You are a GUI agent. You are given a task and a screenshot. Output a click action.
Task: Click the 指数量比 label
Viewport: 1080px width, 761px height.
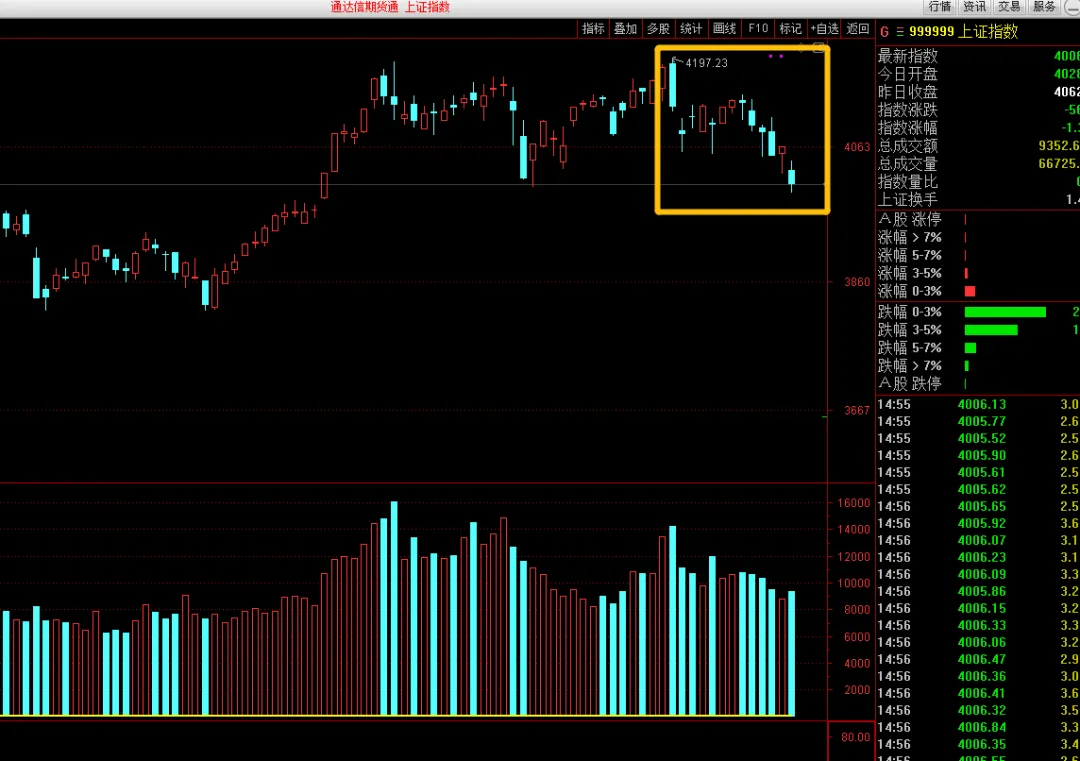(x=907, y=182)
